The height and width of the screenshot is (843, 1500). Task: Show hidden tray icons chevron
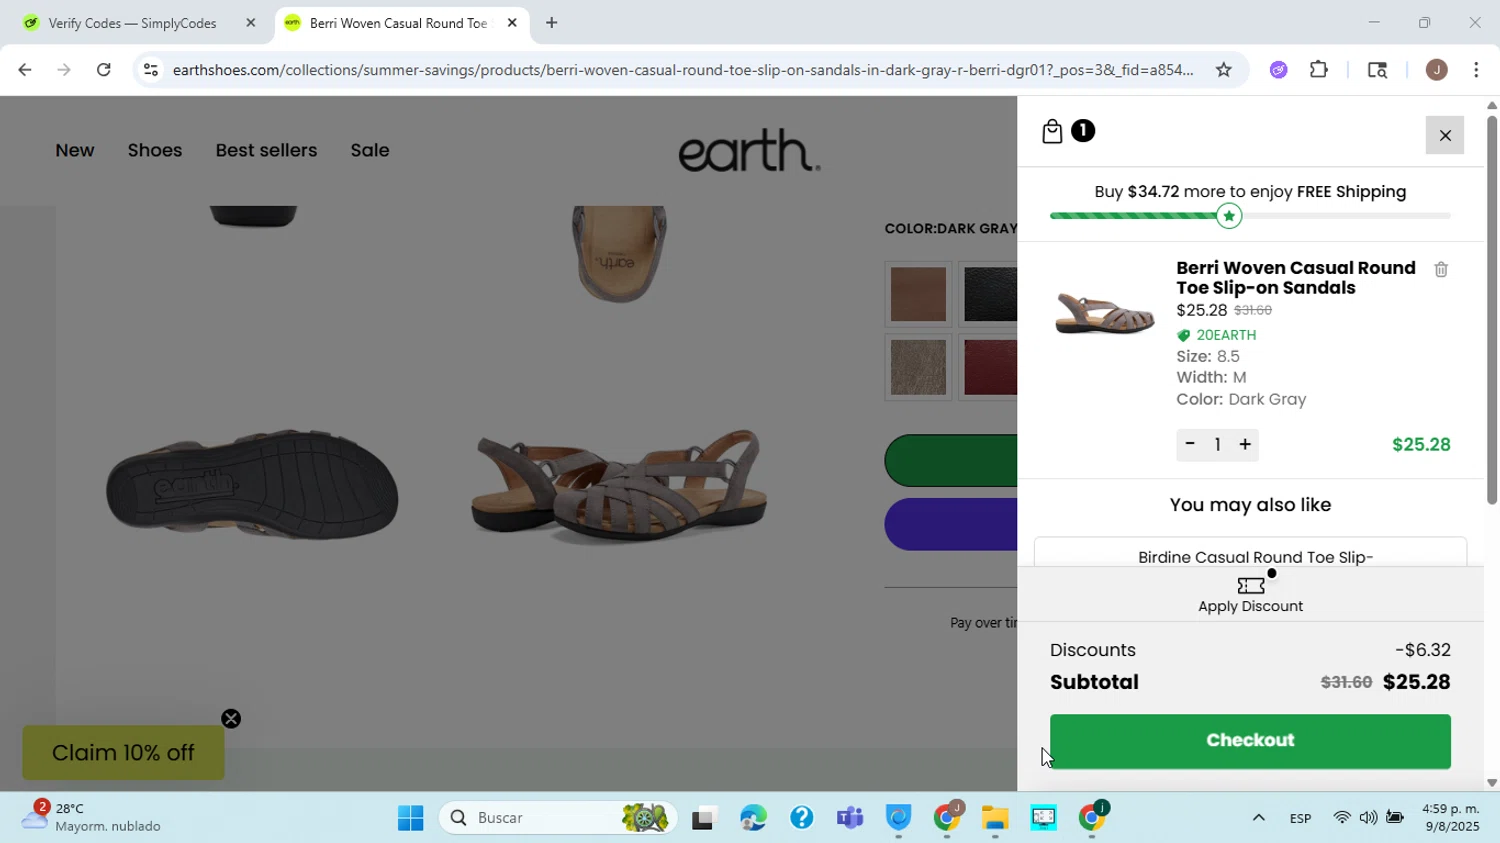pos(1259,818)
